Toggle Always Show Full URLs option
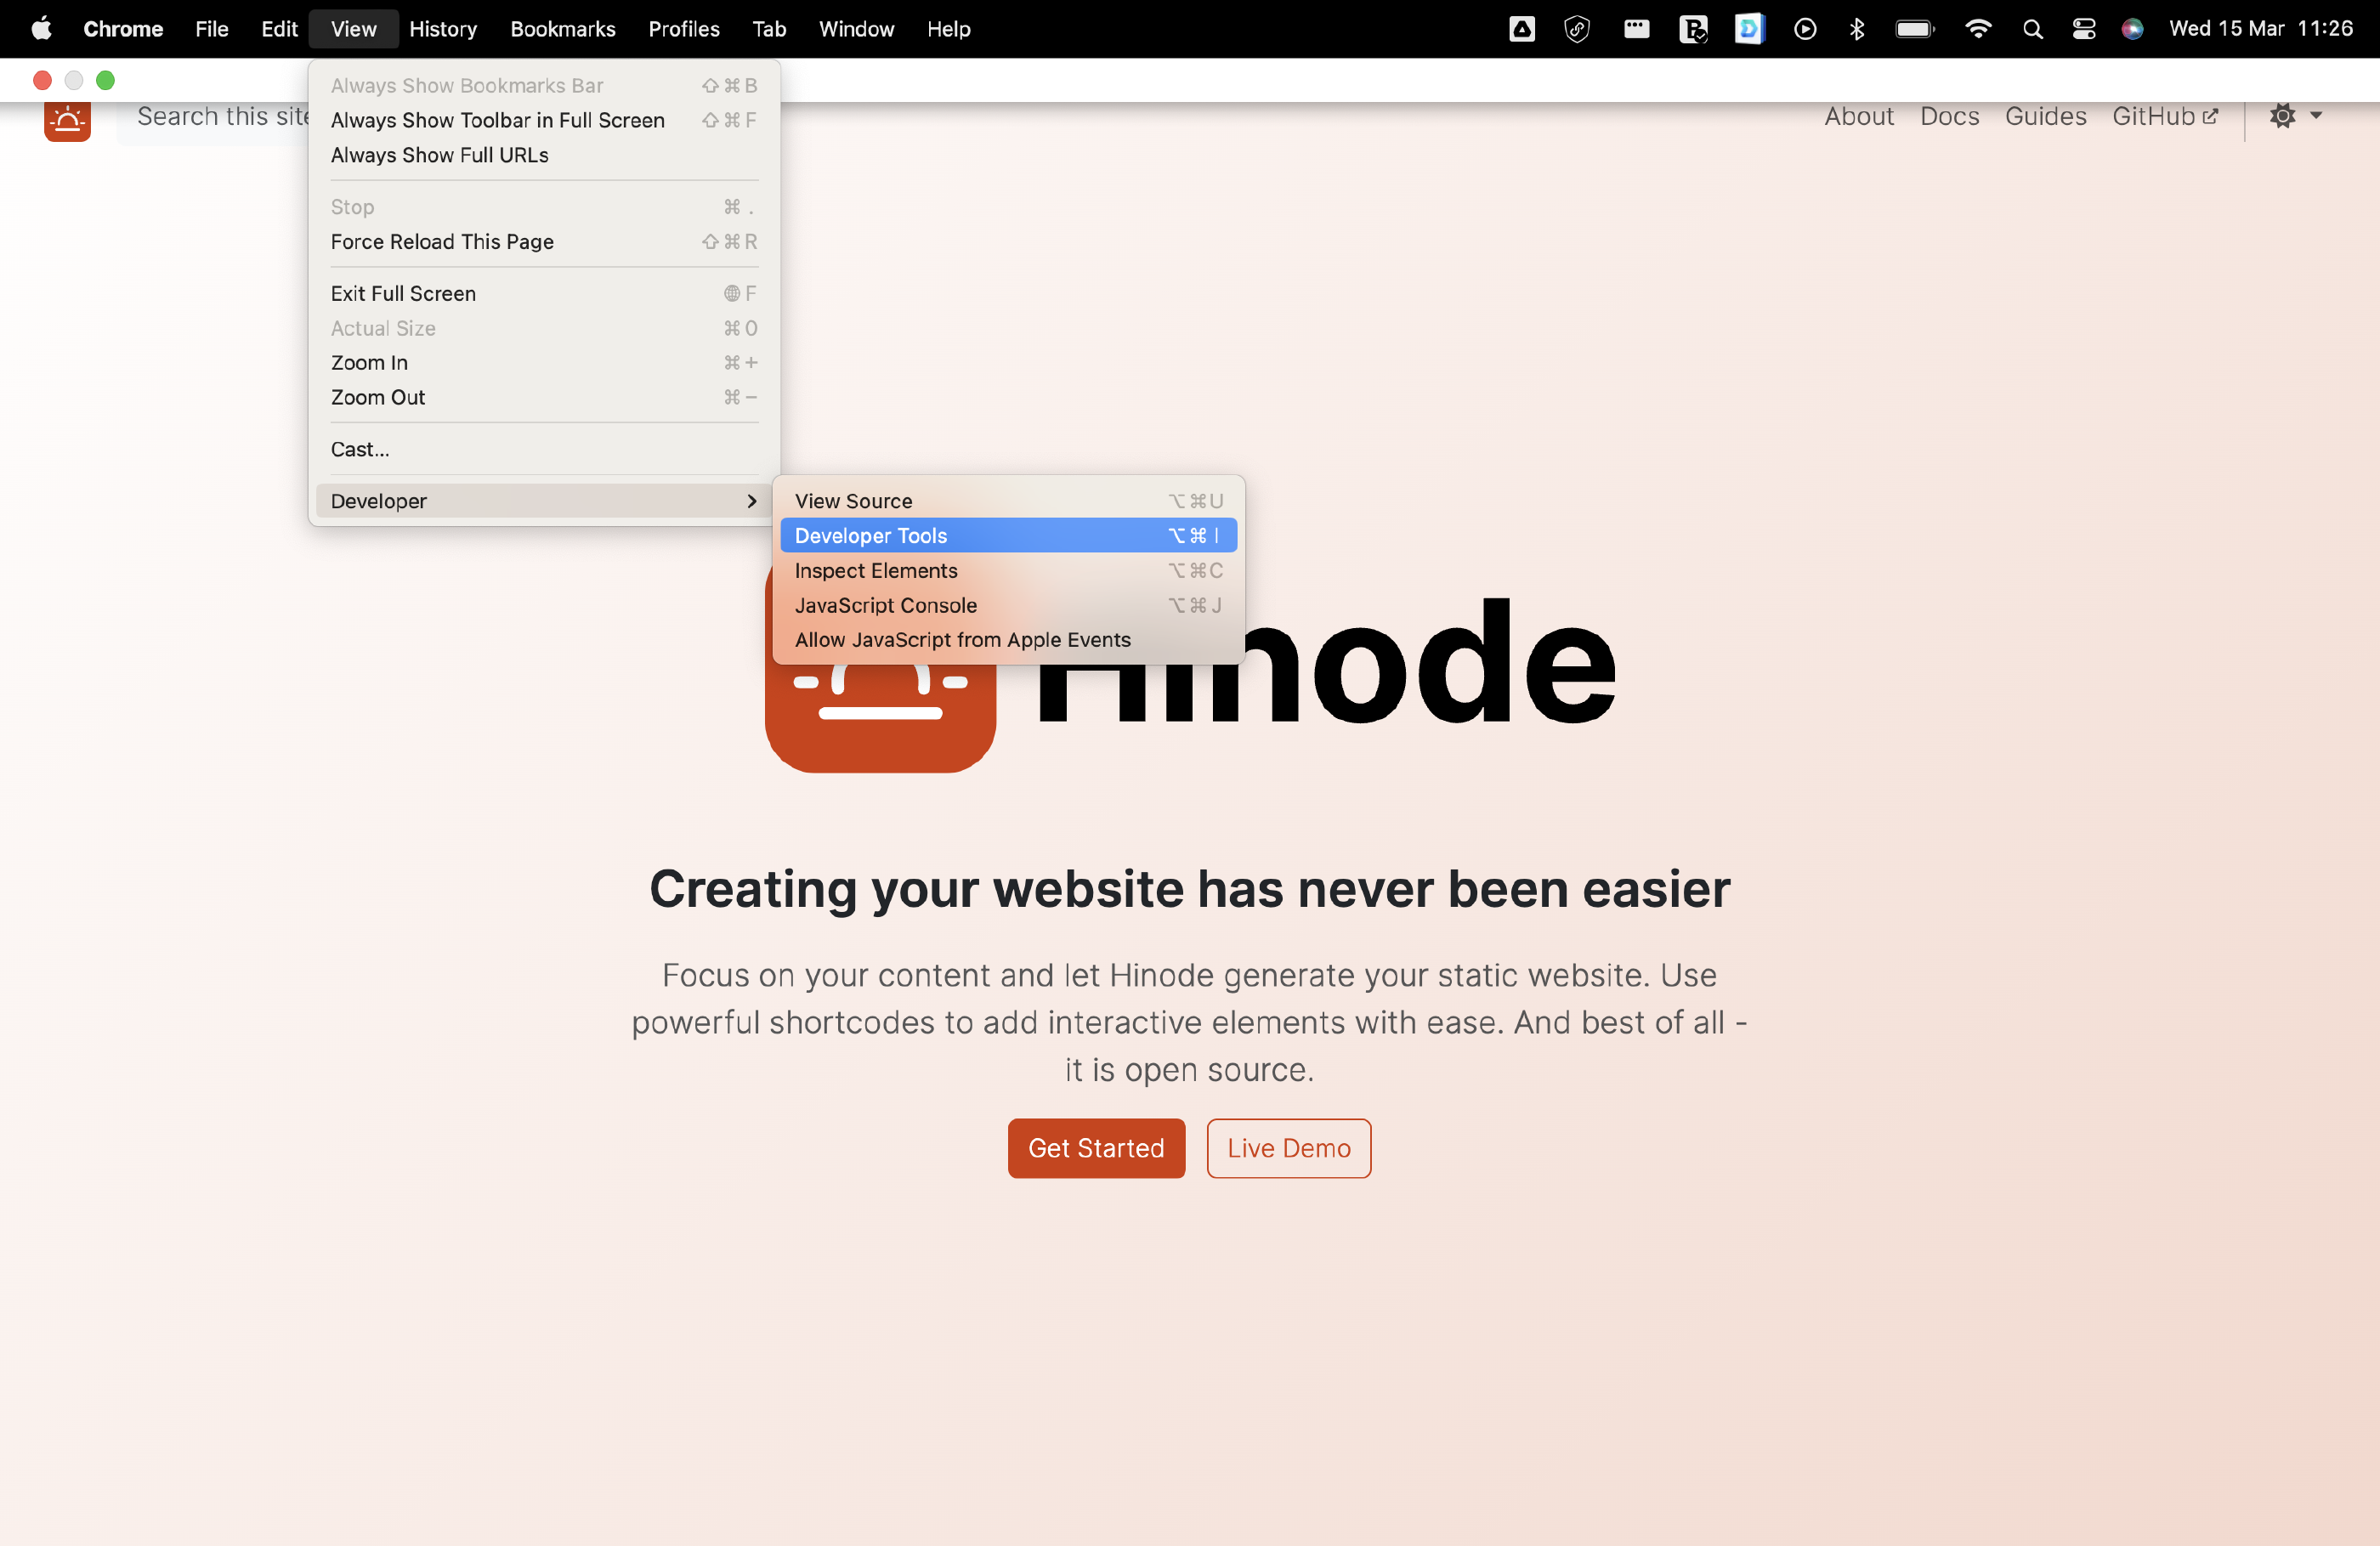The image size is (2380, 1546). click(x=439, y=155)
